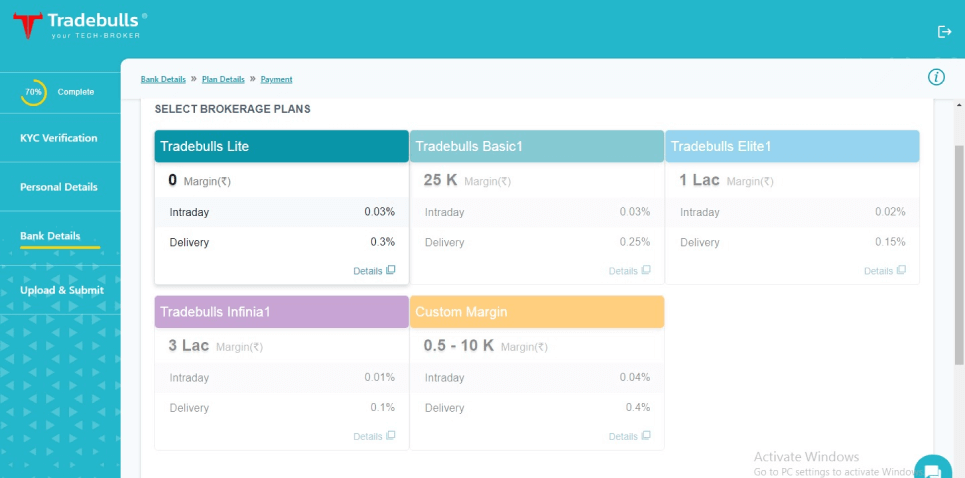Click Plan Details breadcrumb link
Image resolution: width=965 pixels, height=478 pixels.
[223, 79]
